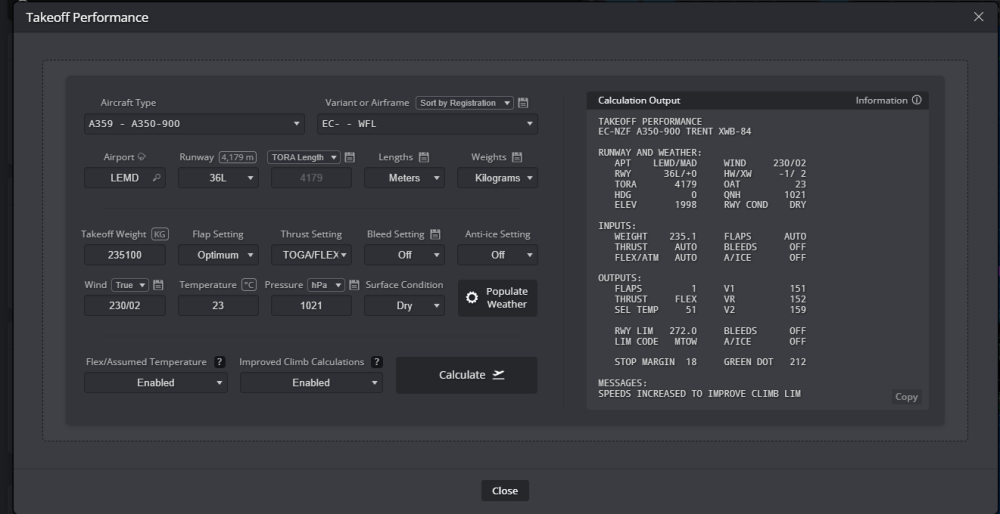Screen dimensions: 1000x514
Task: Click the RWY LIM 272.0 output text
Action: (x=656, y=330)
